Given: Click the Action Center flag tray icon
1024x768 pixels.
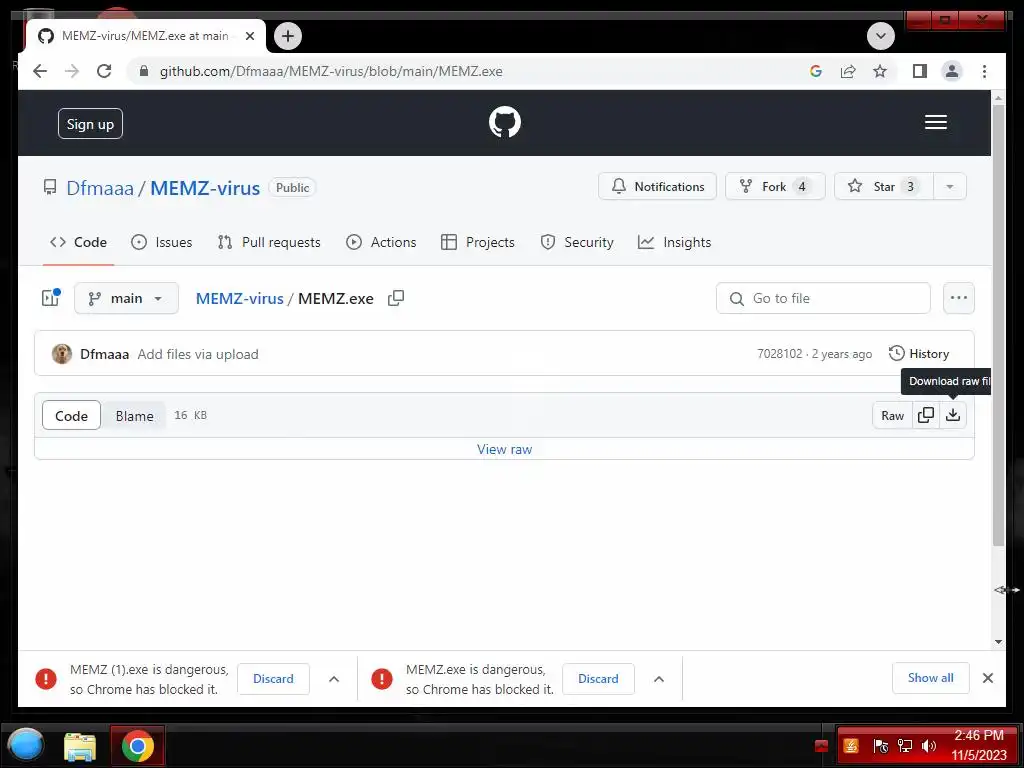Looking at the screenshot, I should [880, 746].
